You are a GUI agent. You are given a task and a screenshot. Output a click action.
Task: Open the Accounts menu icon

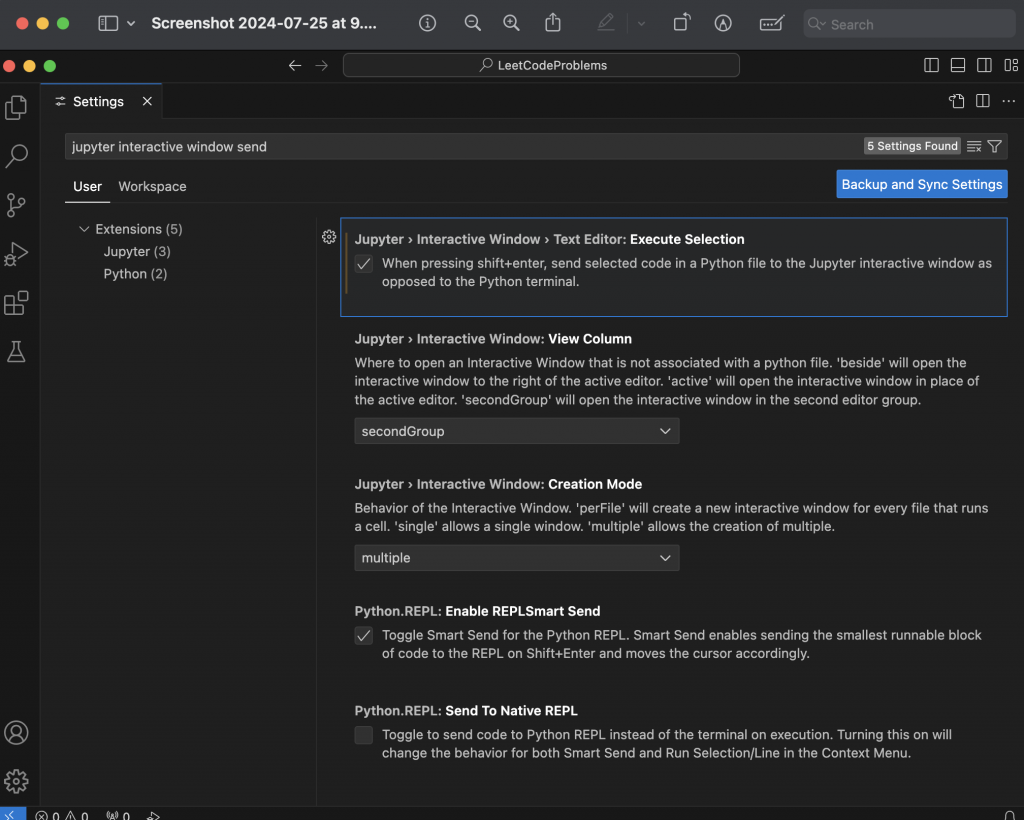click(x=16, y=733)
